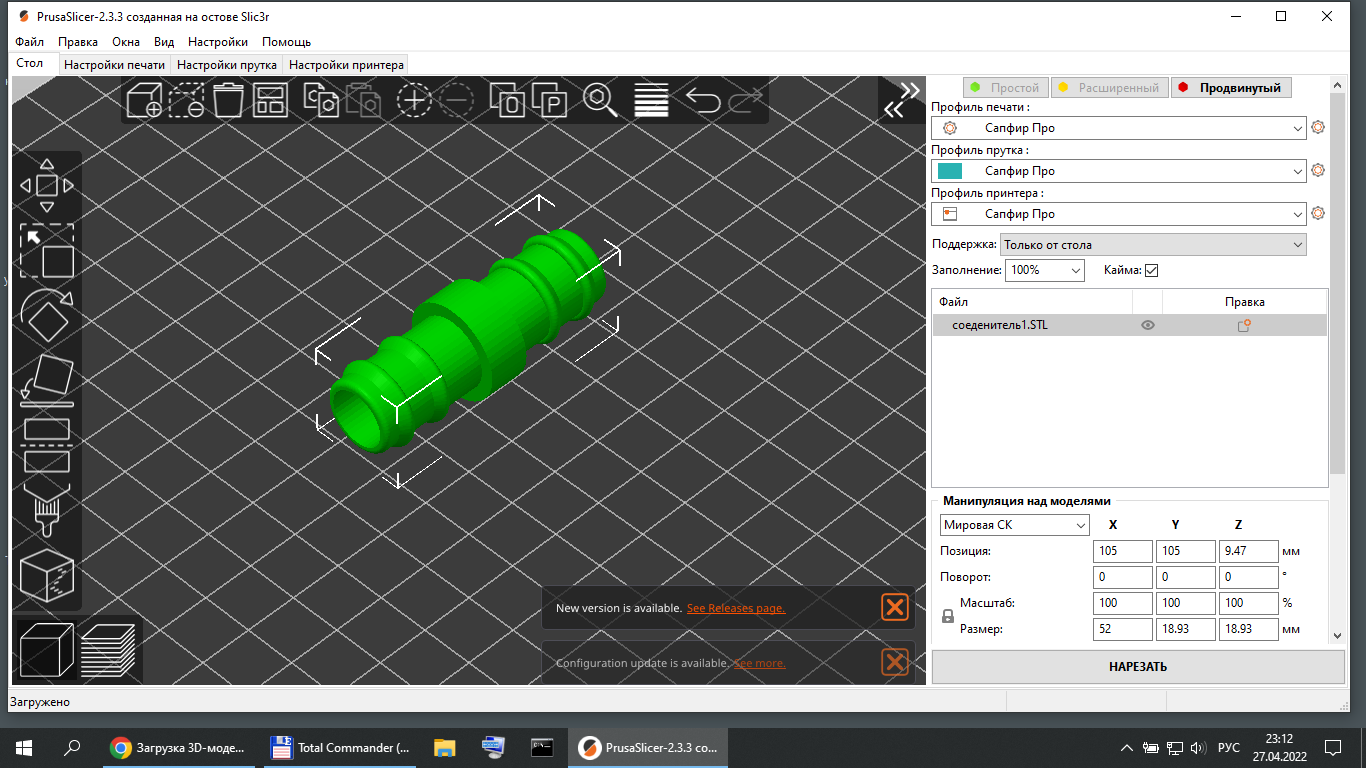Screen dimensions: 1366x768
Task: Open the variable layer height tool
Action: [651, 101]
